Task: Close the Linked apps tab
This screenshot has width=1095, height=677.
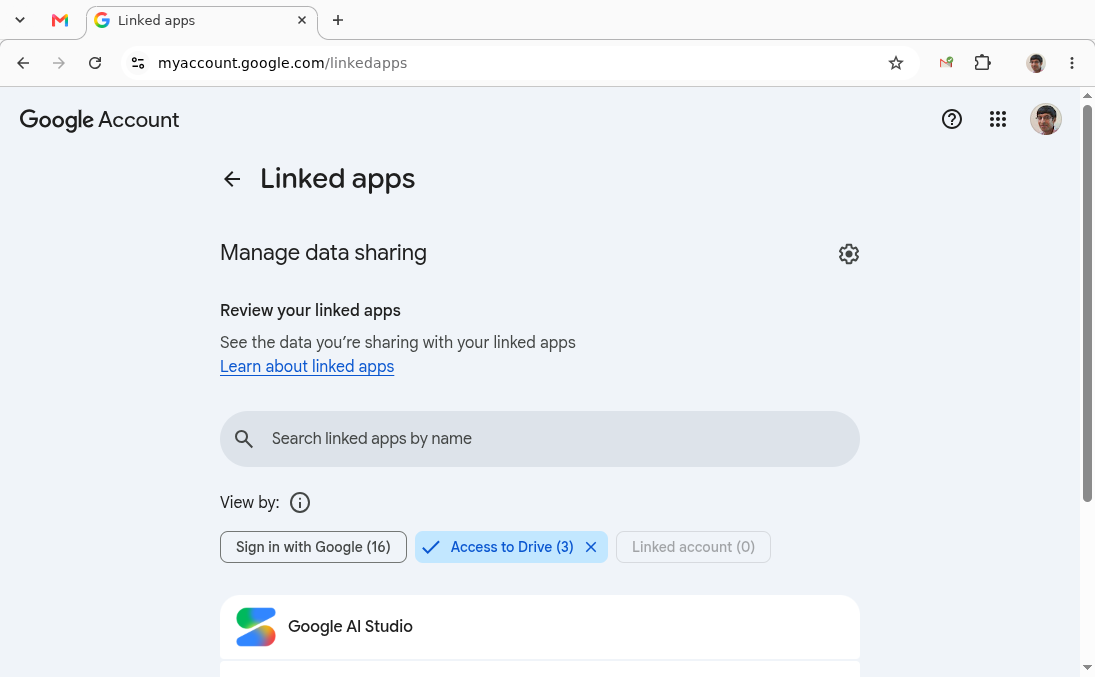Action: 302,20
